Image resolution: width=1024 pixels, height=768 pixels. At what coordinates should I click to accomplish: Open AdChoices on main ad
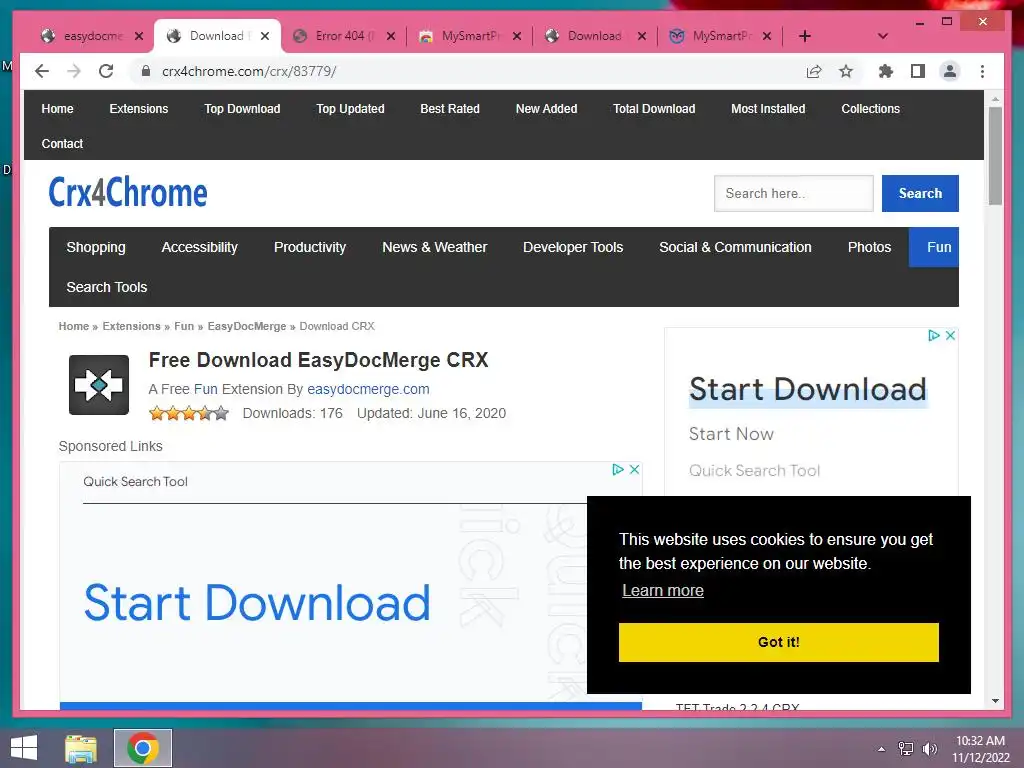(618, 470)
